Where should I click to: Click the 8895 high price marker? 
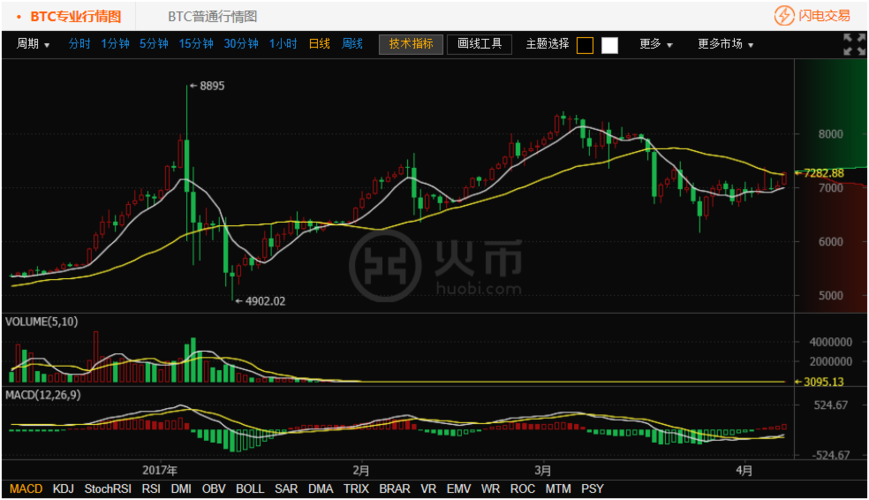(x=211, y=87)
